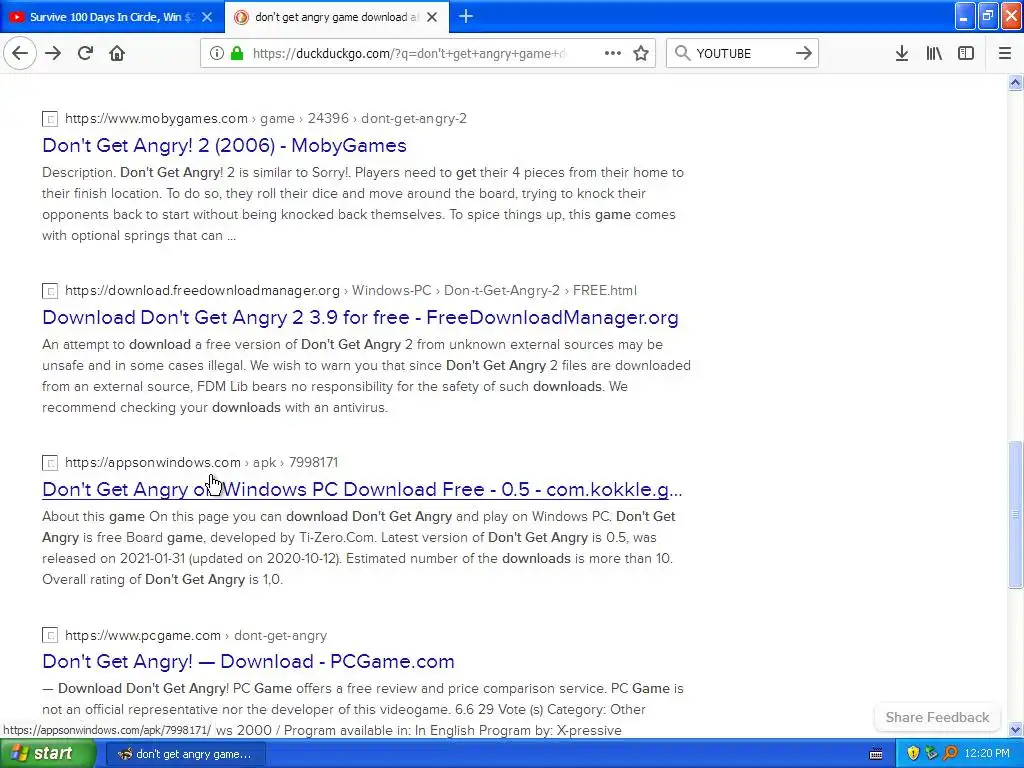Open Don't Get Angry! 2 (2006) MobyGames result
The width and height of the screenshot is (1024, 768).
click(x=224, y=145)
